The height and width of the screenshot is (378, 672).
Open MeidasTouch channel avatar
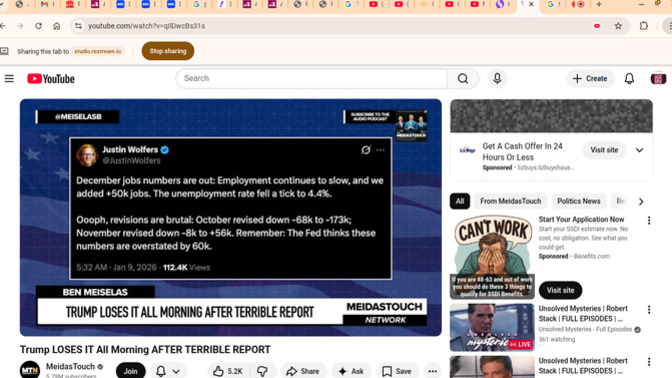coord(30,370)
